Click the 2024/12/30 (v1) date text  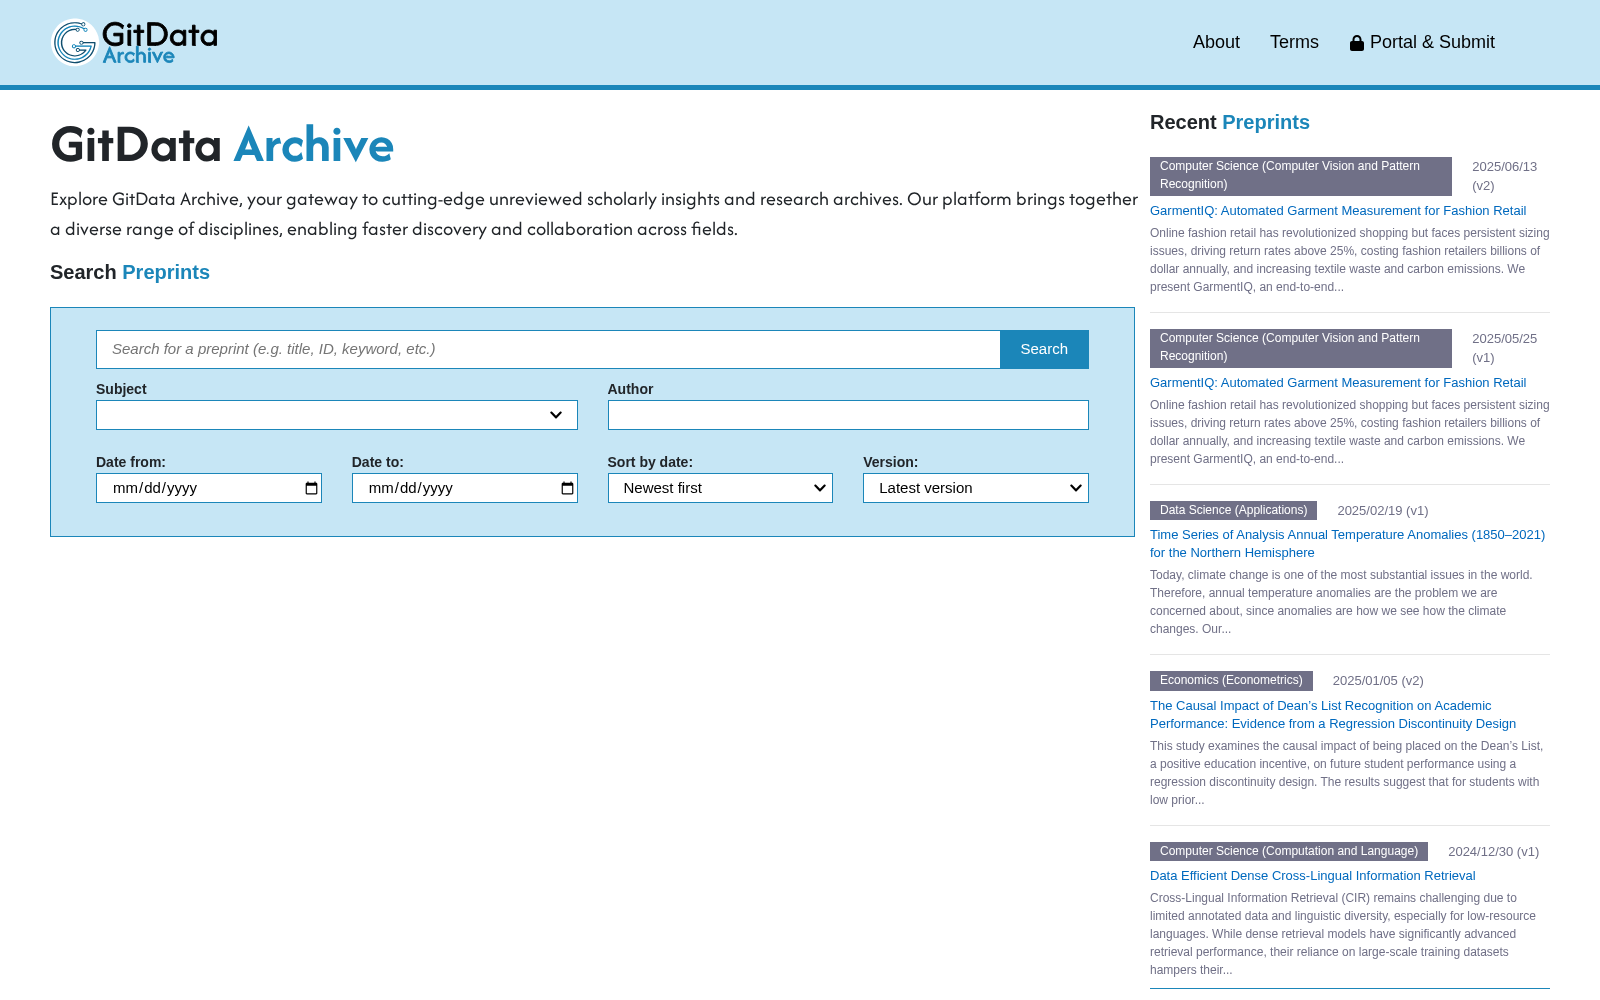[x=1493, y=852]
